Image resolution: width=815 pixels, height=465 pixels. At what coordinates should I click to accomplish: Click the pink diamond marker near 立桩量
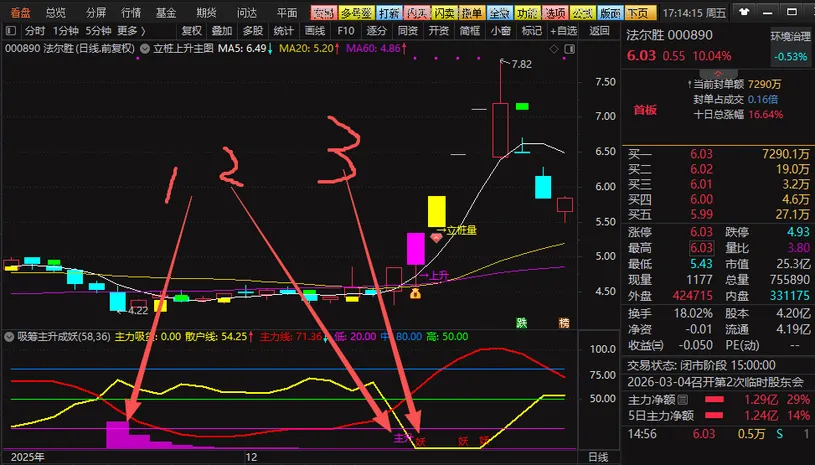436,236
